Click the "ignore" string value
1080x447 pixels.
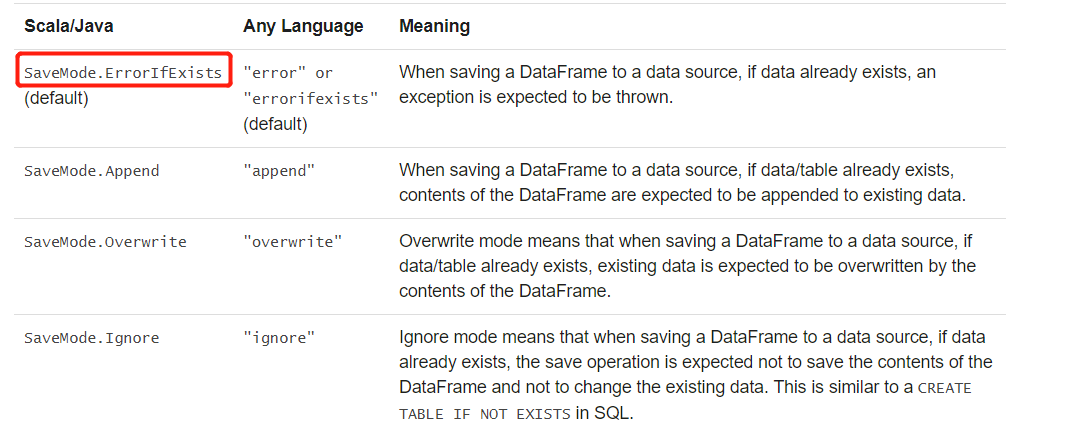coord(279,338)
